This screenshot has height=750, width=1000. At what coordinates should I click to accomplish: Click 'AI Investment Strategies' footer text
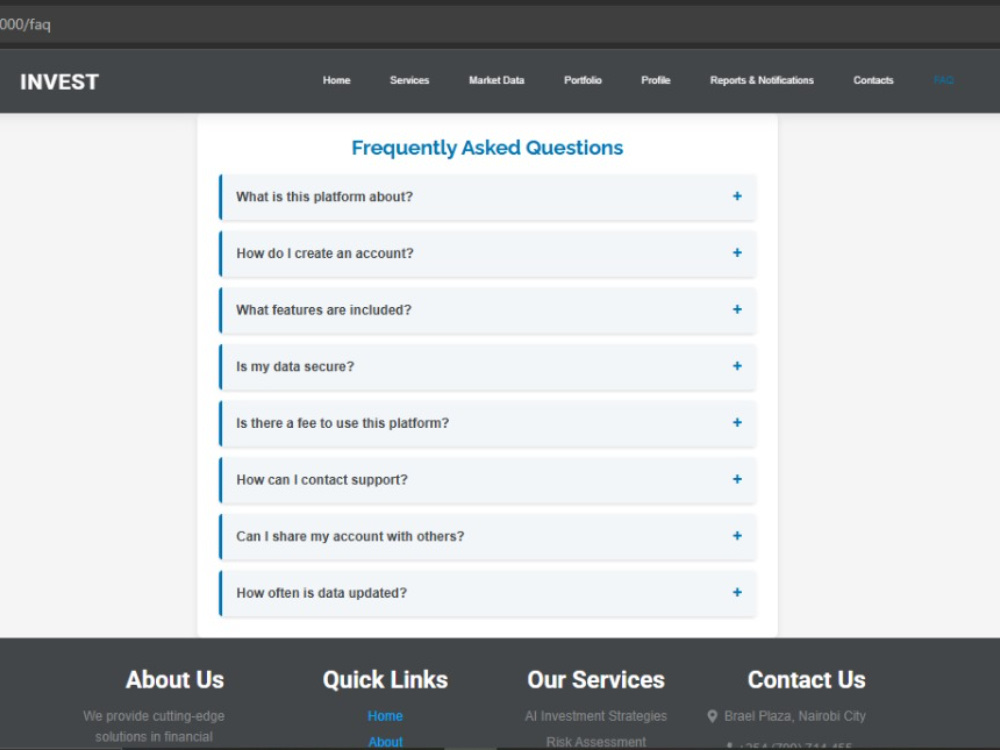coord(596,716)
